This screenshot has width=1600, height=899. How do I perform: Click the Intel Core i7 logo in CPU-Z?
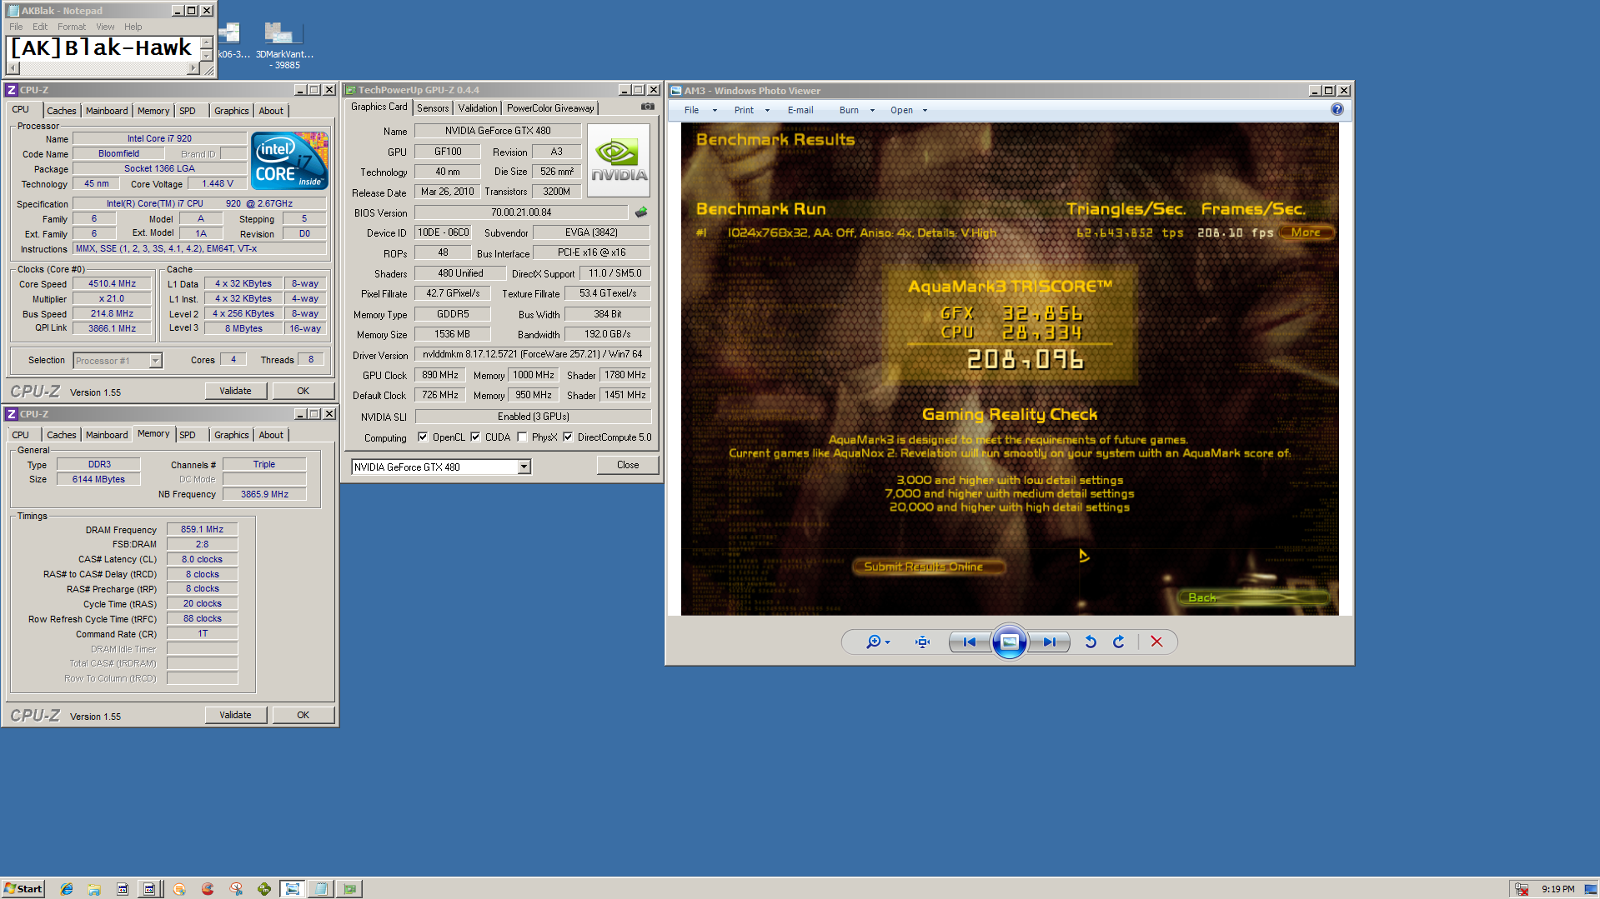(290, 160)
